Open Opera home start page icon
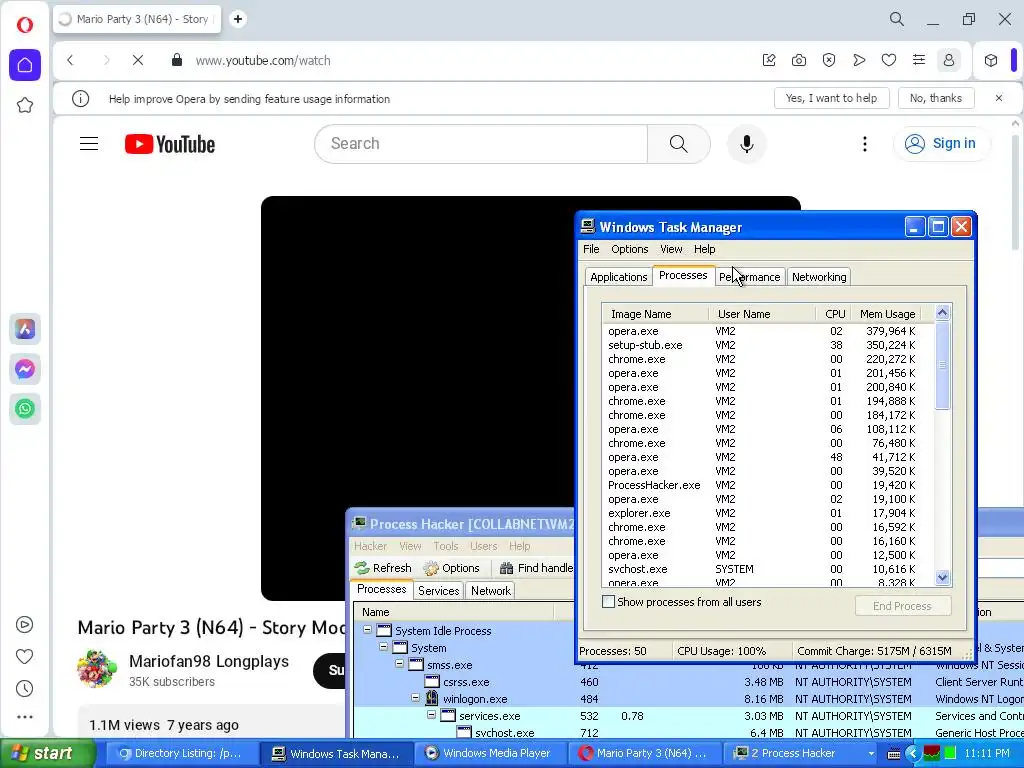 coord(25,65)
